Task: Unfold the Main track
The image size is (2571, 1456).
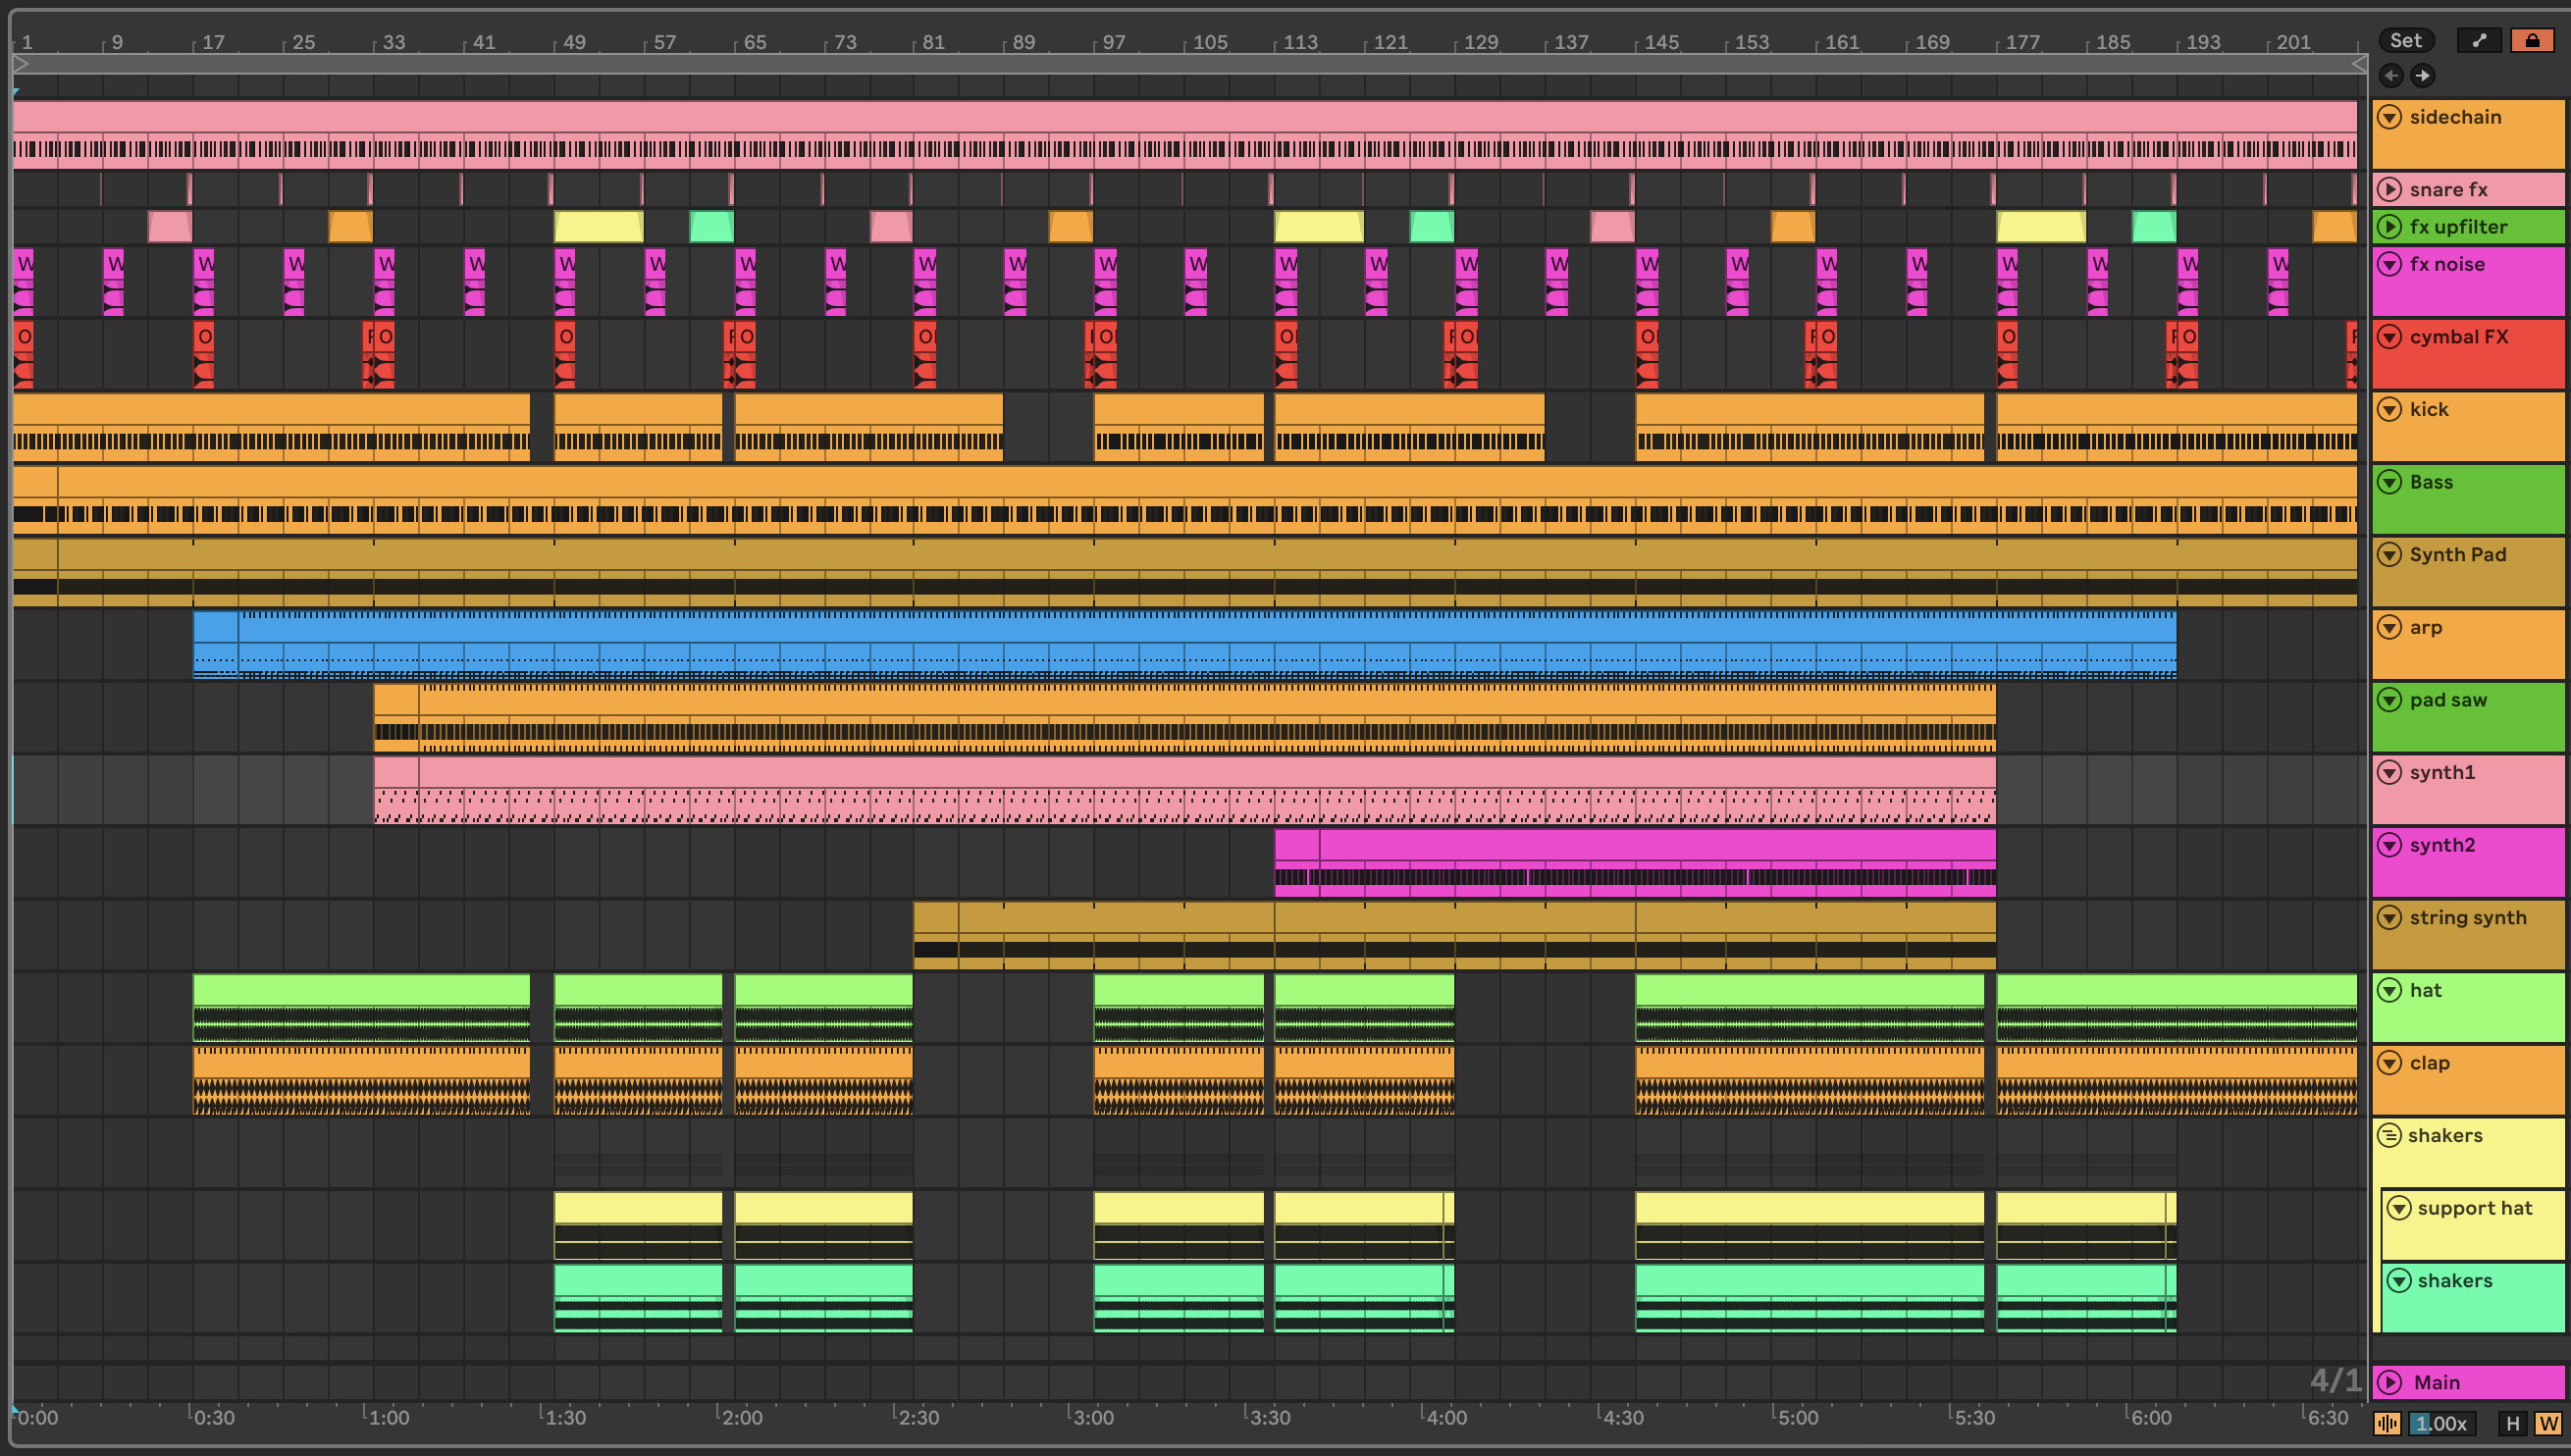Action: (2389, 1382)
